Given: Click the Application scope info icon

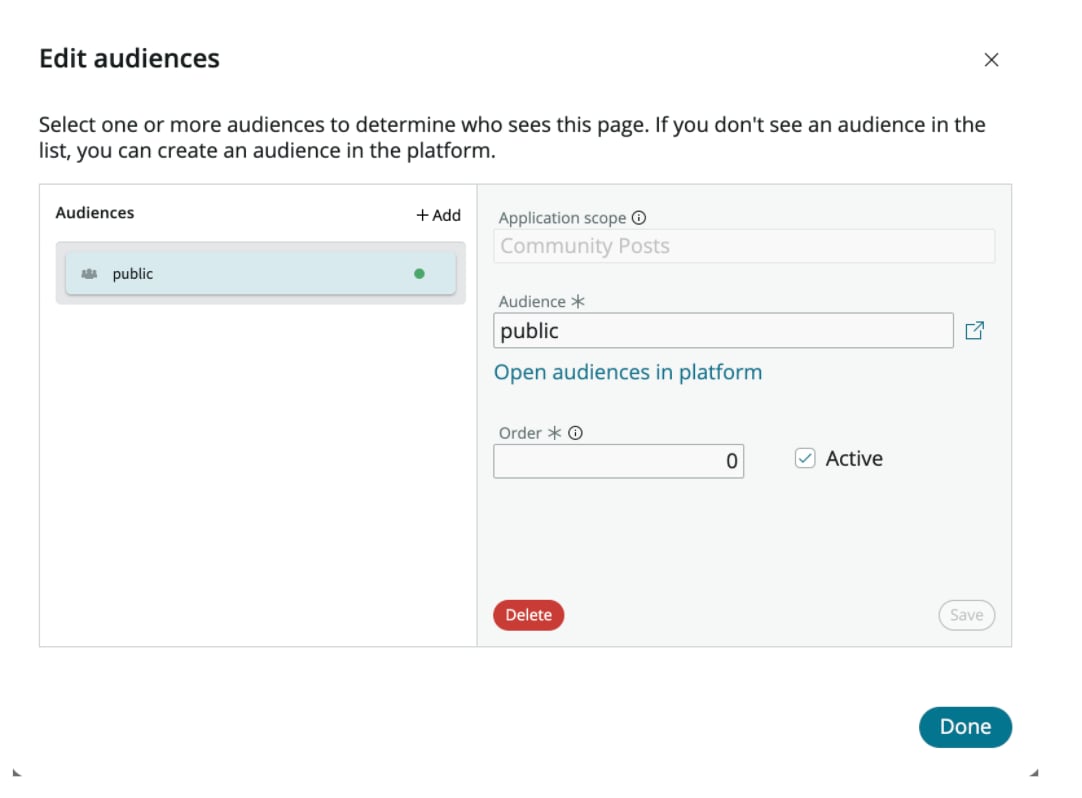Looking at the screenshot, I should pos(641,217).
